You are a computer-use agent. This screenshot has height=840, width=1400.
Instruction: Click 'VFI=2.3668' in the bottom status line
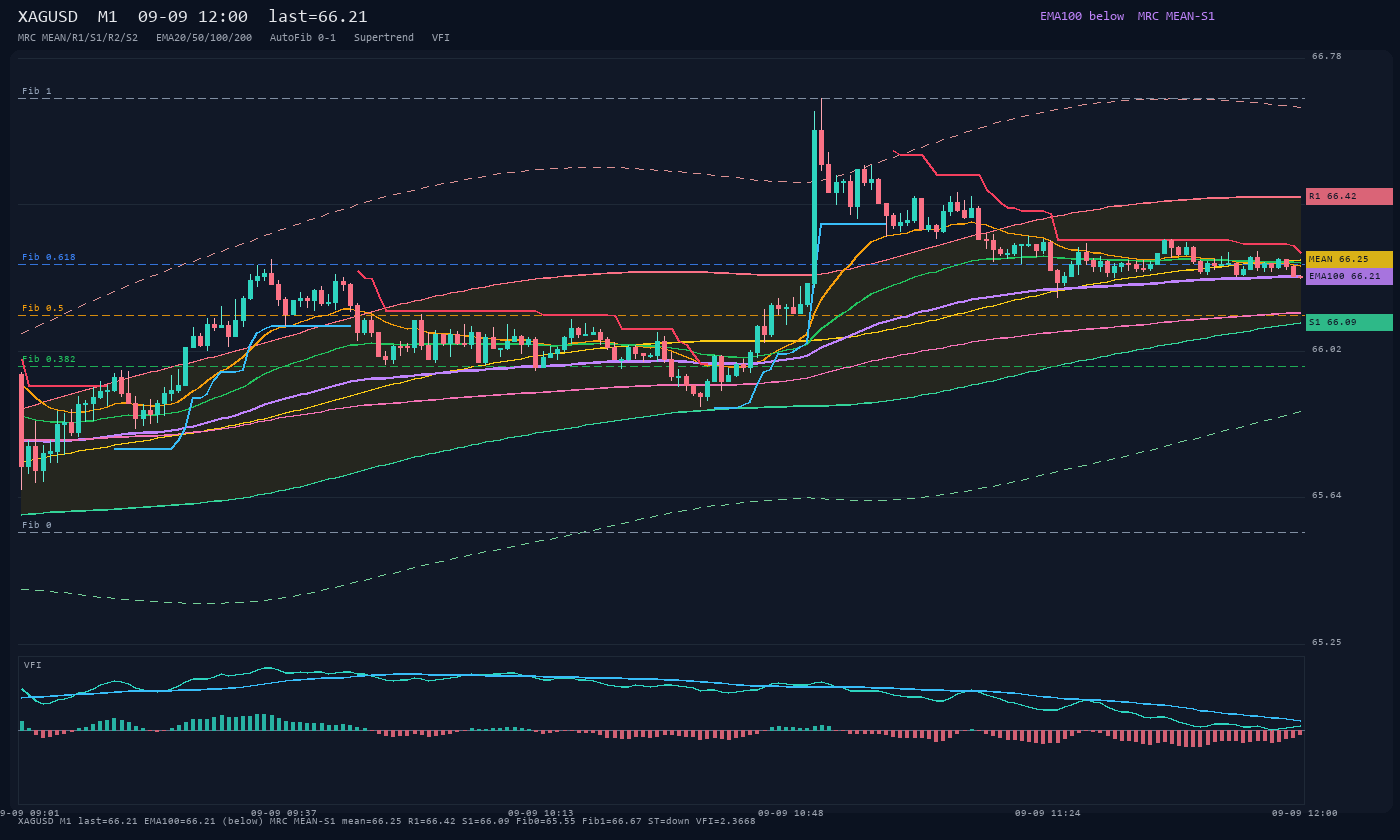click(x=726, y=821)
